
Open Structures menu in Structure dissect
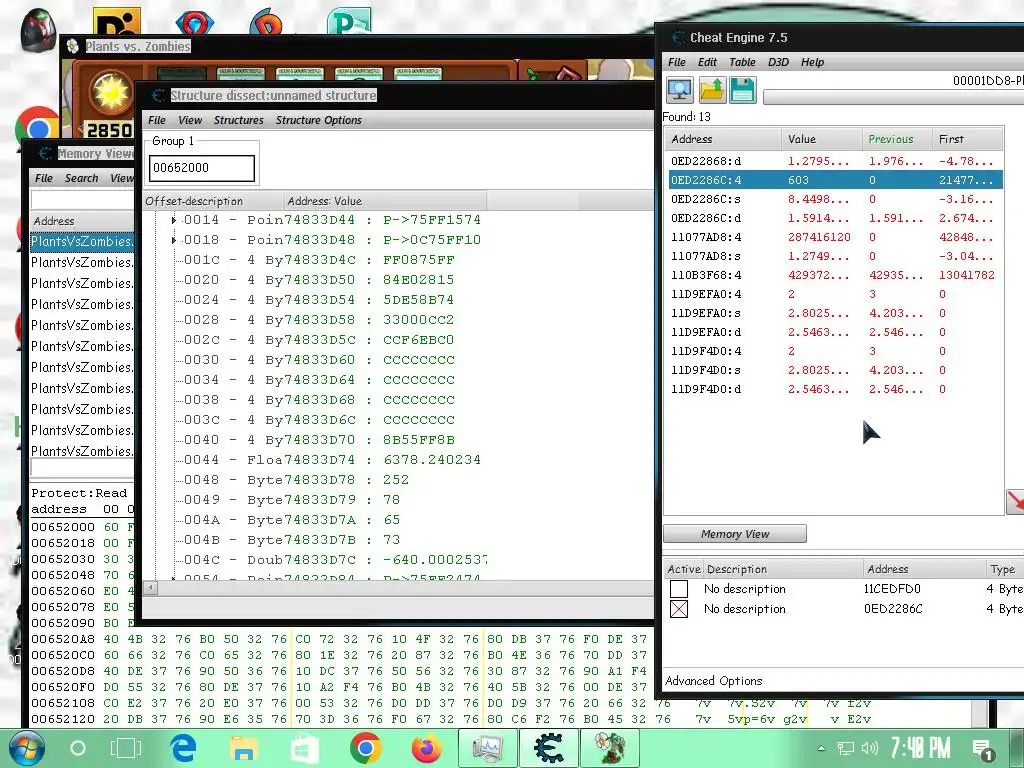click(238, 120)
